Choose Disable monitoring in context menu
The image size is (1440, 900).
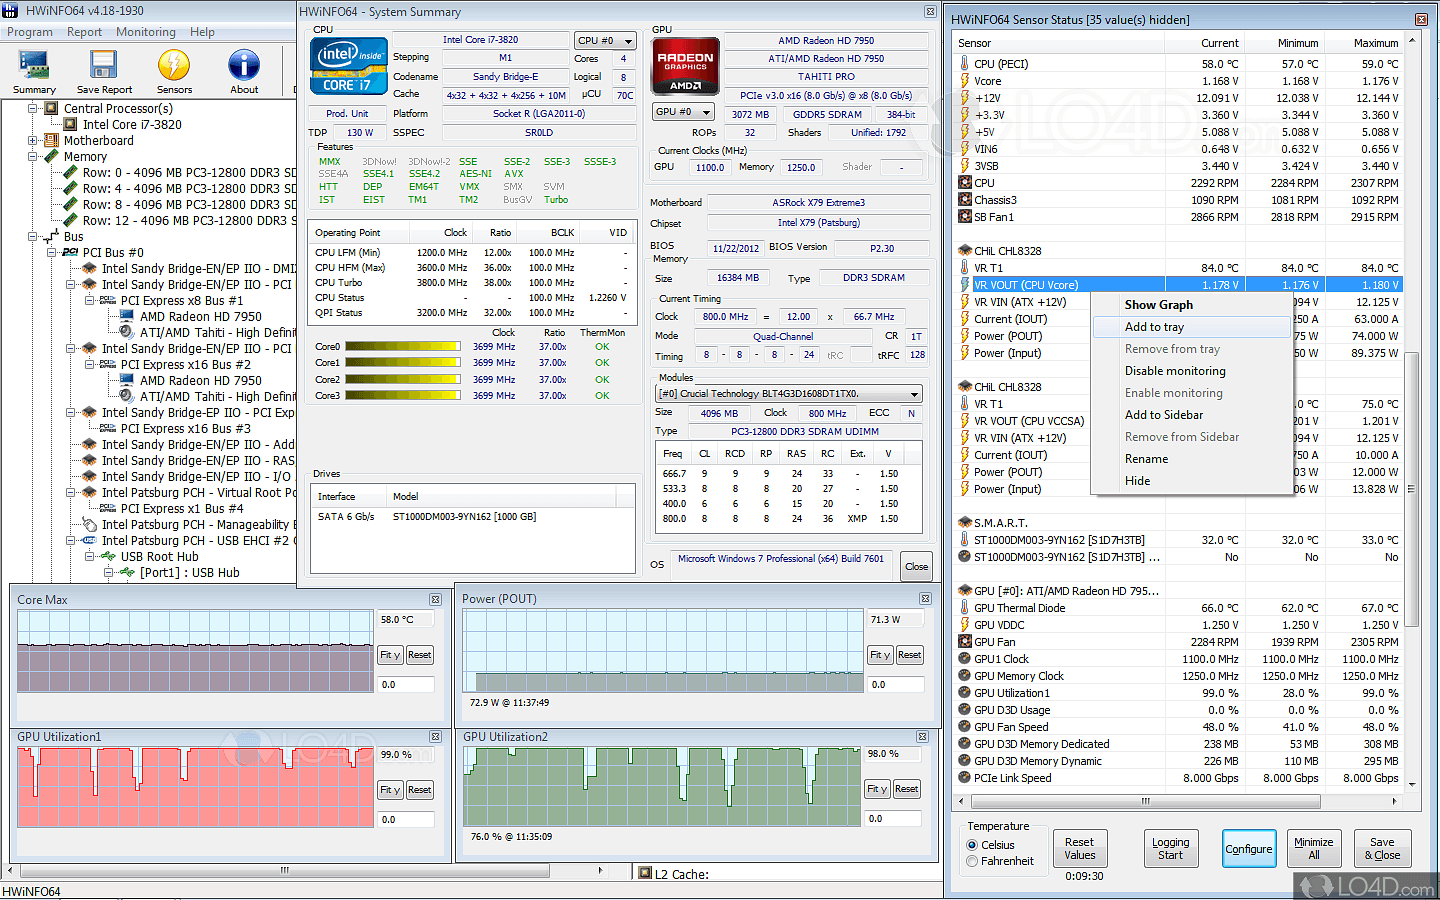pyautogui.click(x=1192, y=371)
